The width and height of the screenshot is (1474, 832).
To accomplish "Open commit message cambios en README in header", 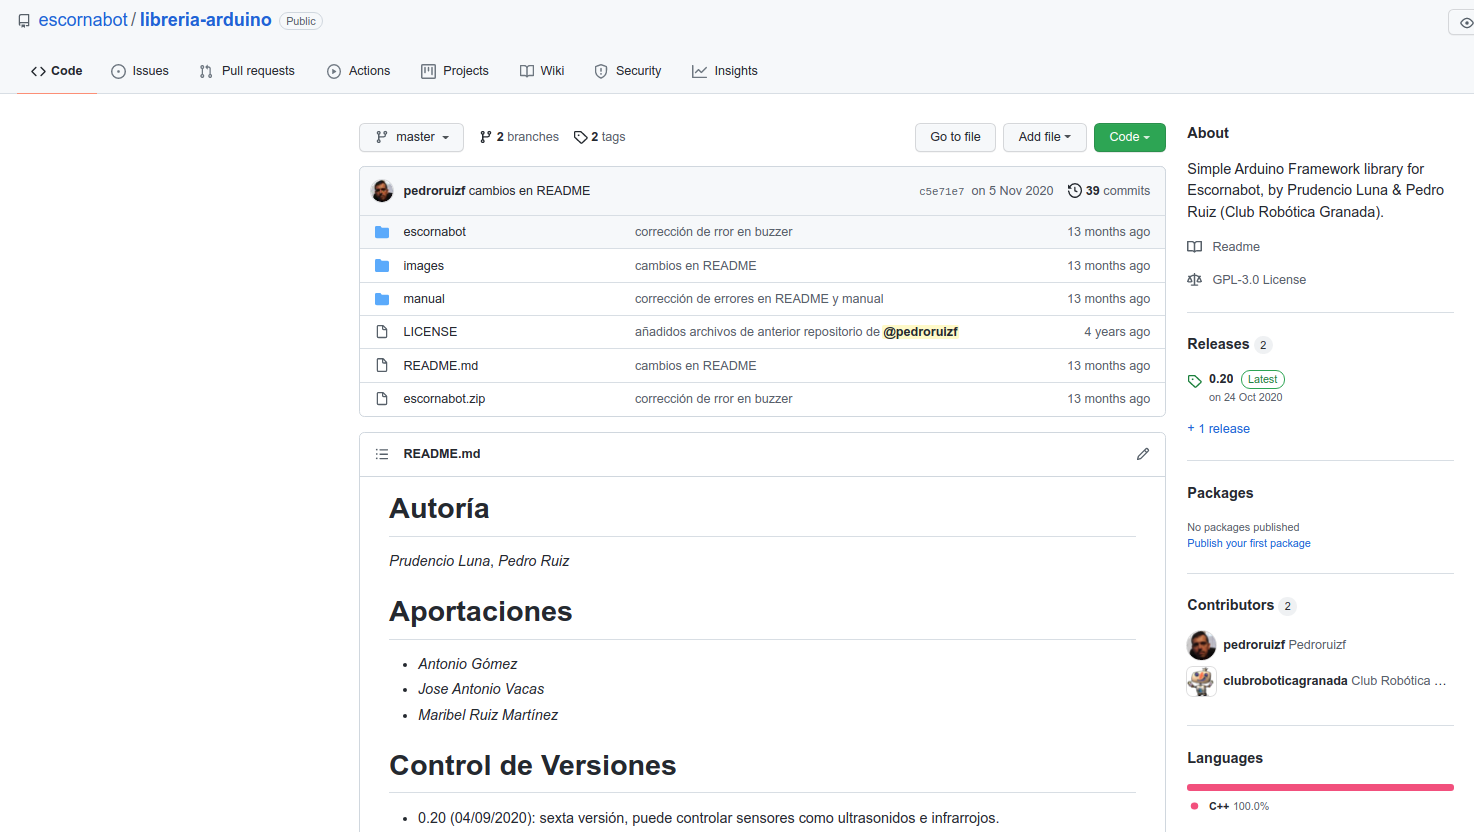I will tap(529, 191).
